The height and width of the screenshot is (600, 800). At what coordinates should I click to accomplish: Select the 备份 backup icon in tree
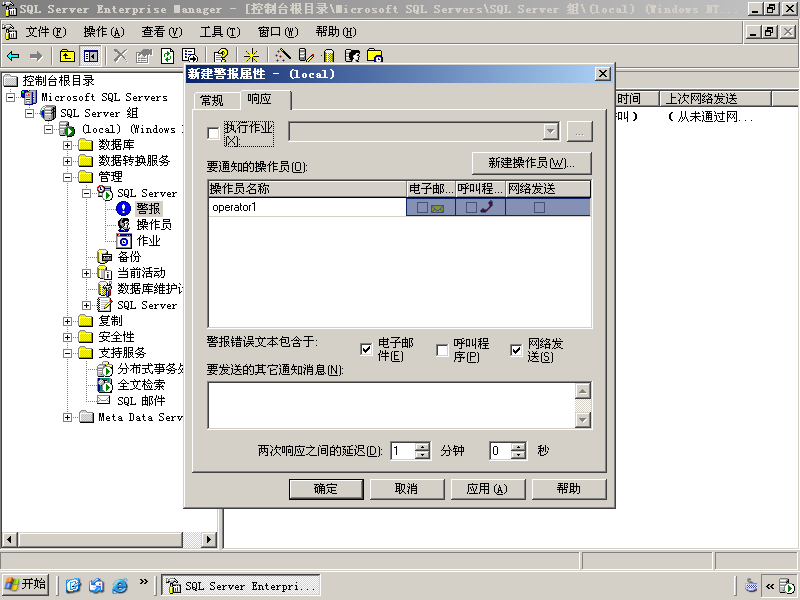tap(105, 257)
